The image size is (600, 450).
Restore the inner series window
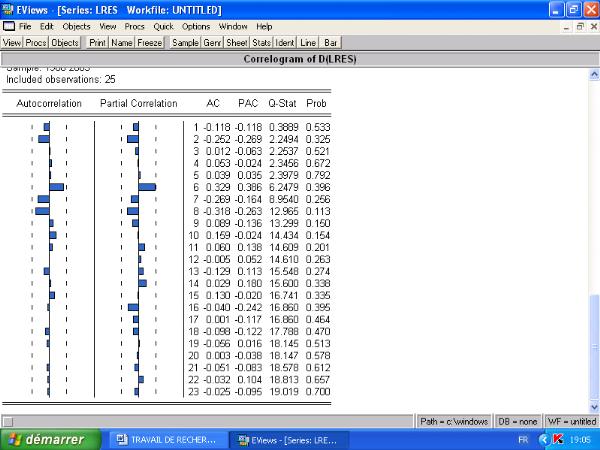[x=580, y=27]
